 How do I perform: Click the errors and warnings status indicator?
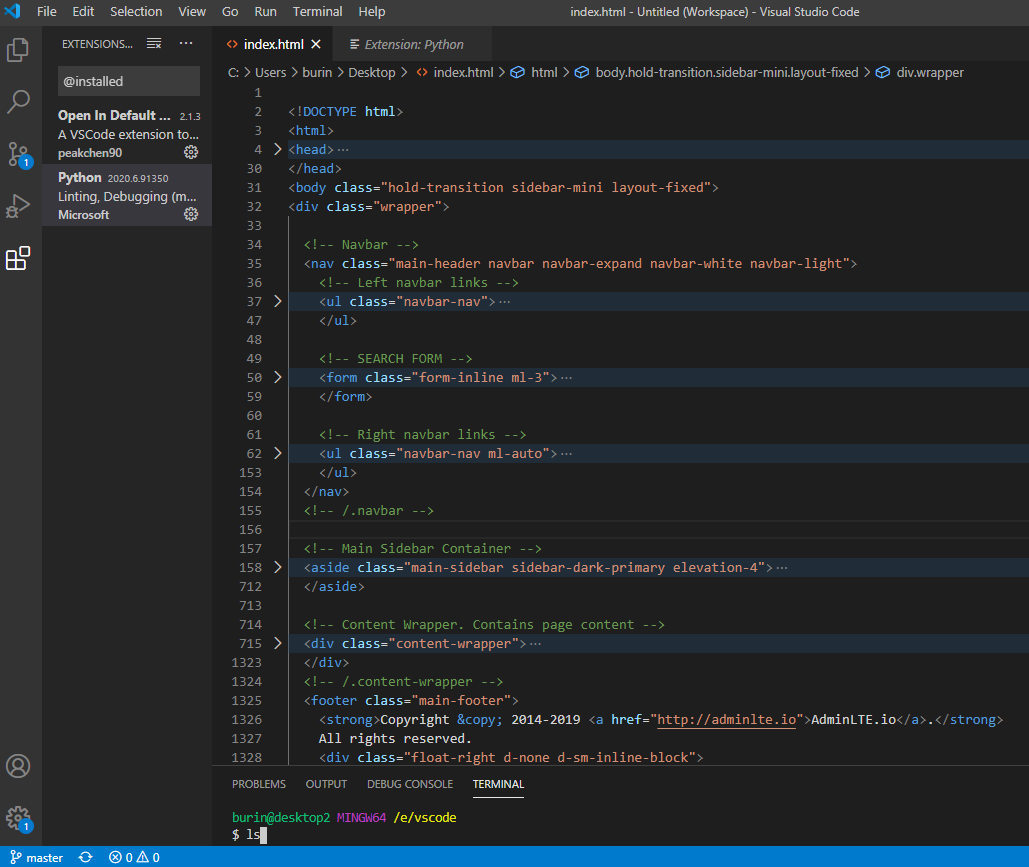point(134,857)
